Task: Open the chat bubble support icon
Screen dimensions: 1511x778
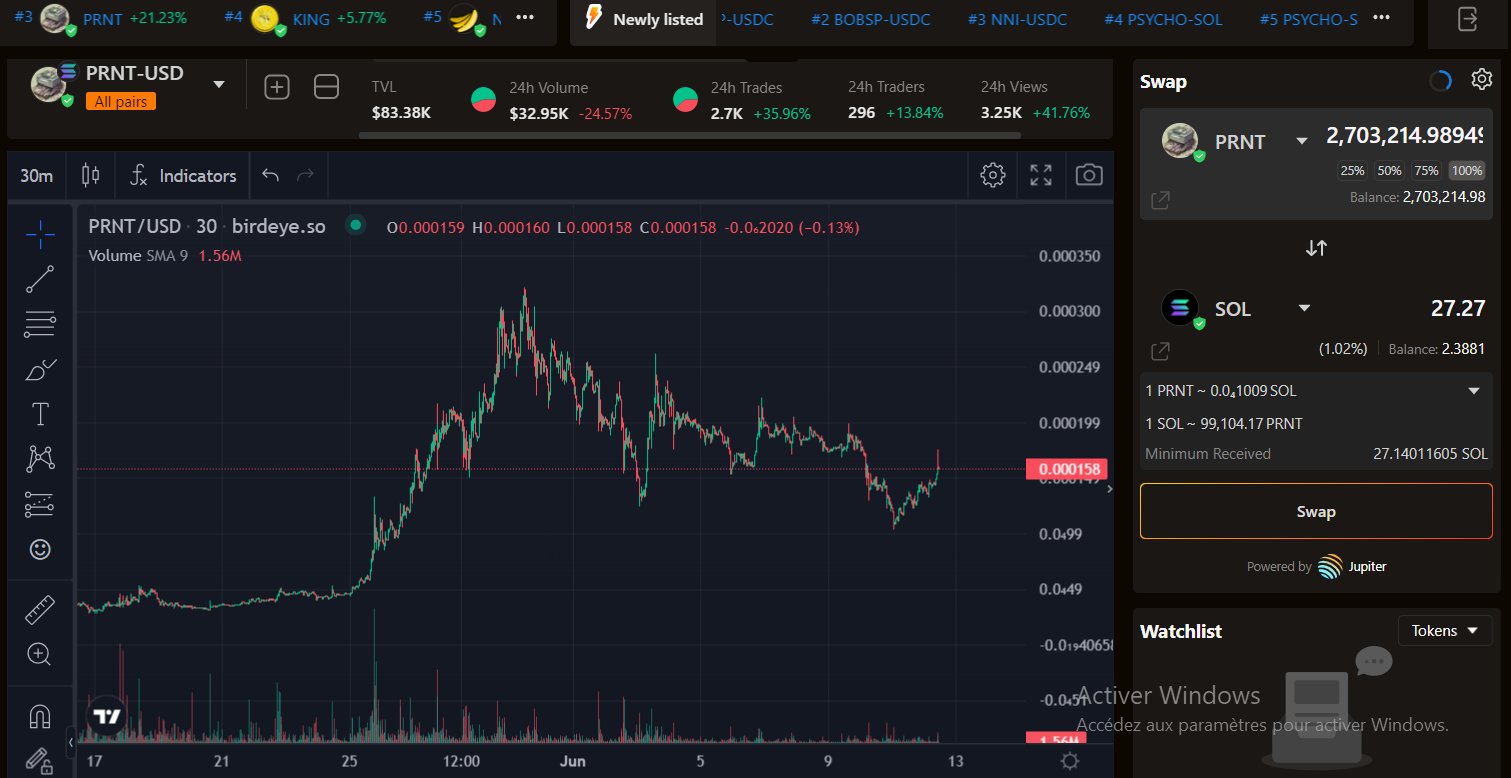Action: coord(1374,661)
